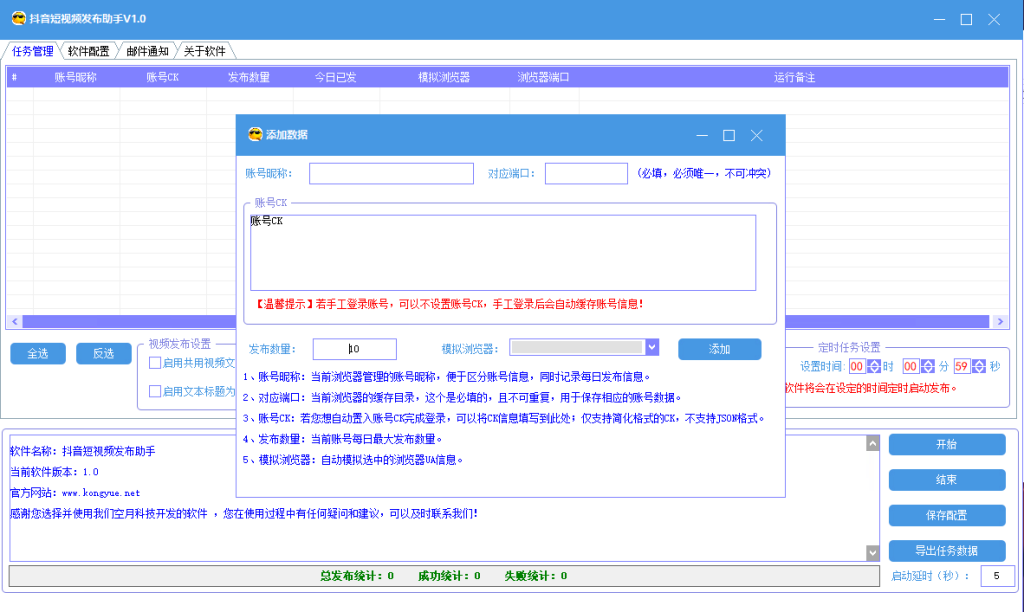This screenshot has width=1024, height=612.
Task: Click the 账号昵称 input field in dialog
Action: click(x=391, y=174)
